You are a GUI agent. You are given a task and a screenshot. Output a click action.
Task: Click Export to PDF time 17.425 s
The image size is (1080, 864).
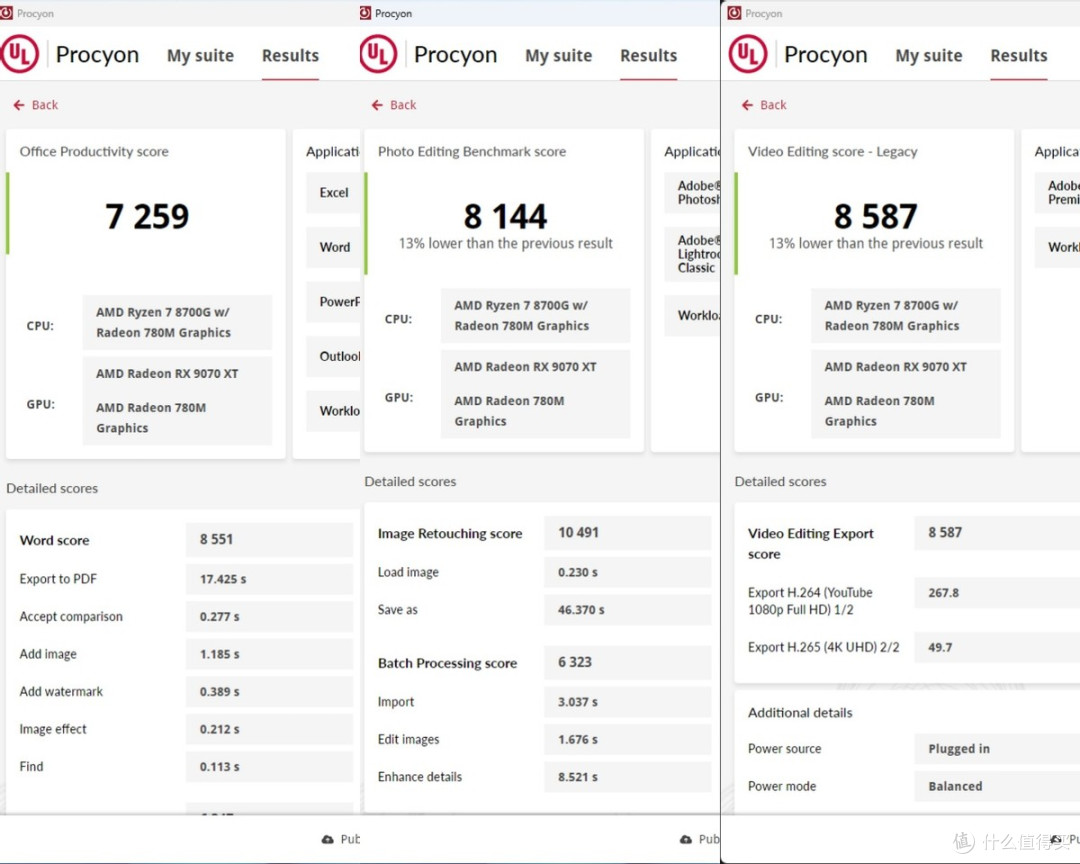click(269, 579)
